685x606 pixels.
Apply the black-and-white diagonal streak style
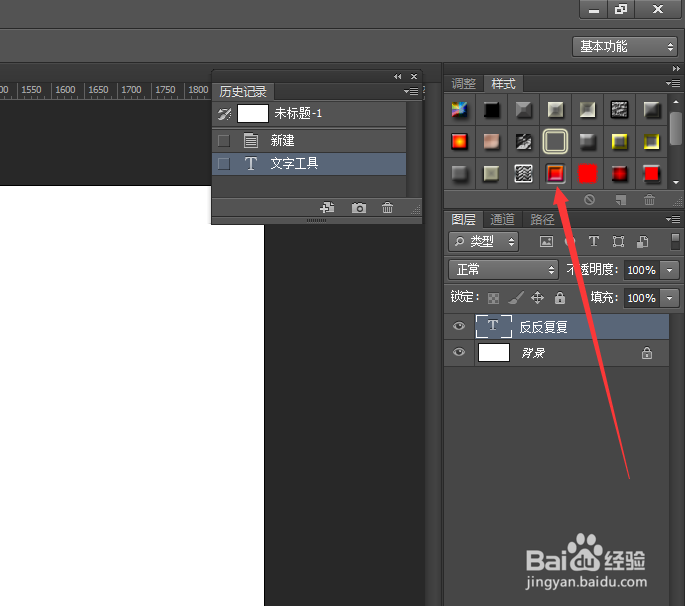pos(523,142)
